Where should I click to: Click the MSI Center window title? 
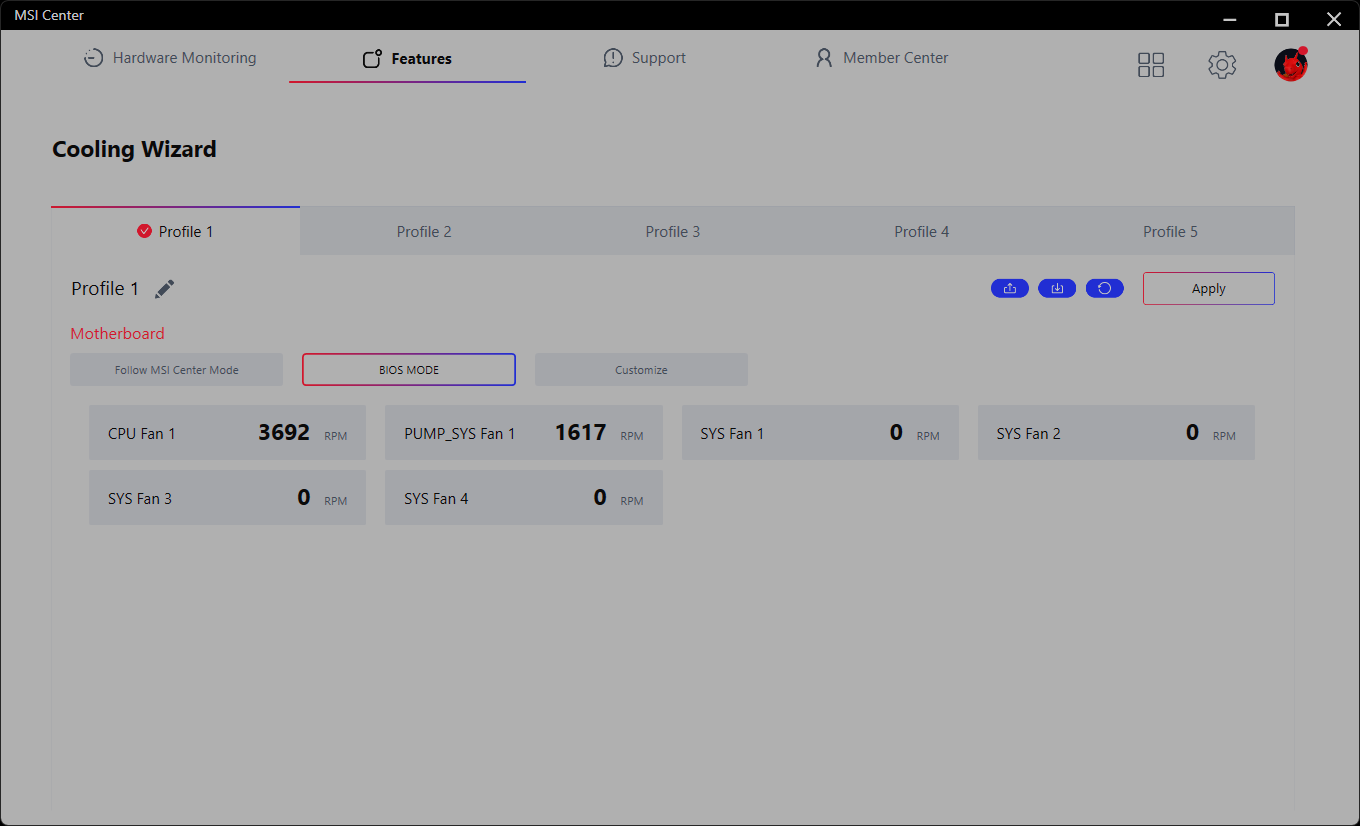pyautogui.click(x=49, y=16)
